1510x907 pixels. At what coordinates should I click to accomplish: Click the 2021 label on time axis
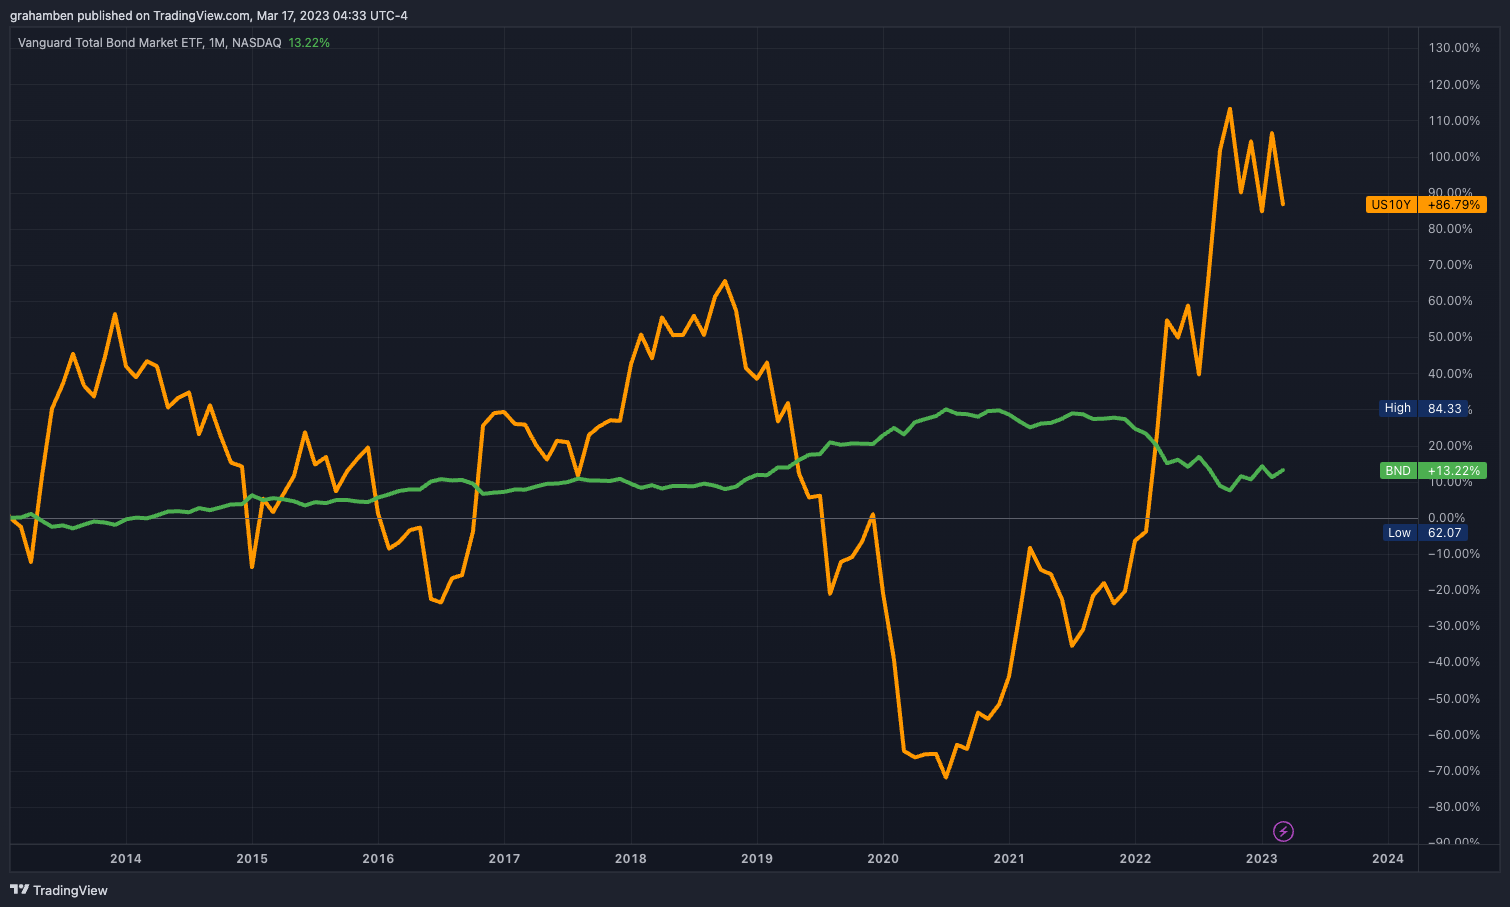pos(1009,859)
